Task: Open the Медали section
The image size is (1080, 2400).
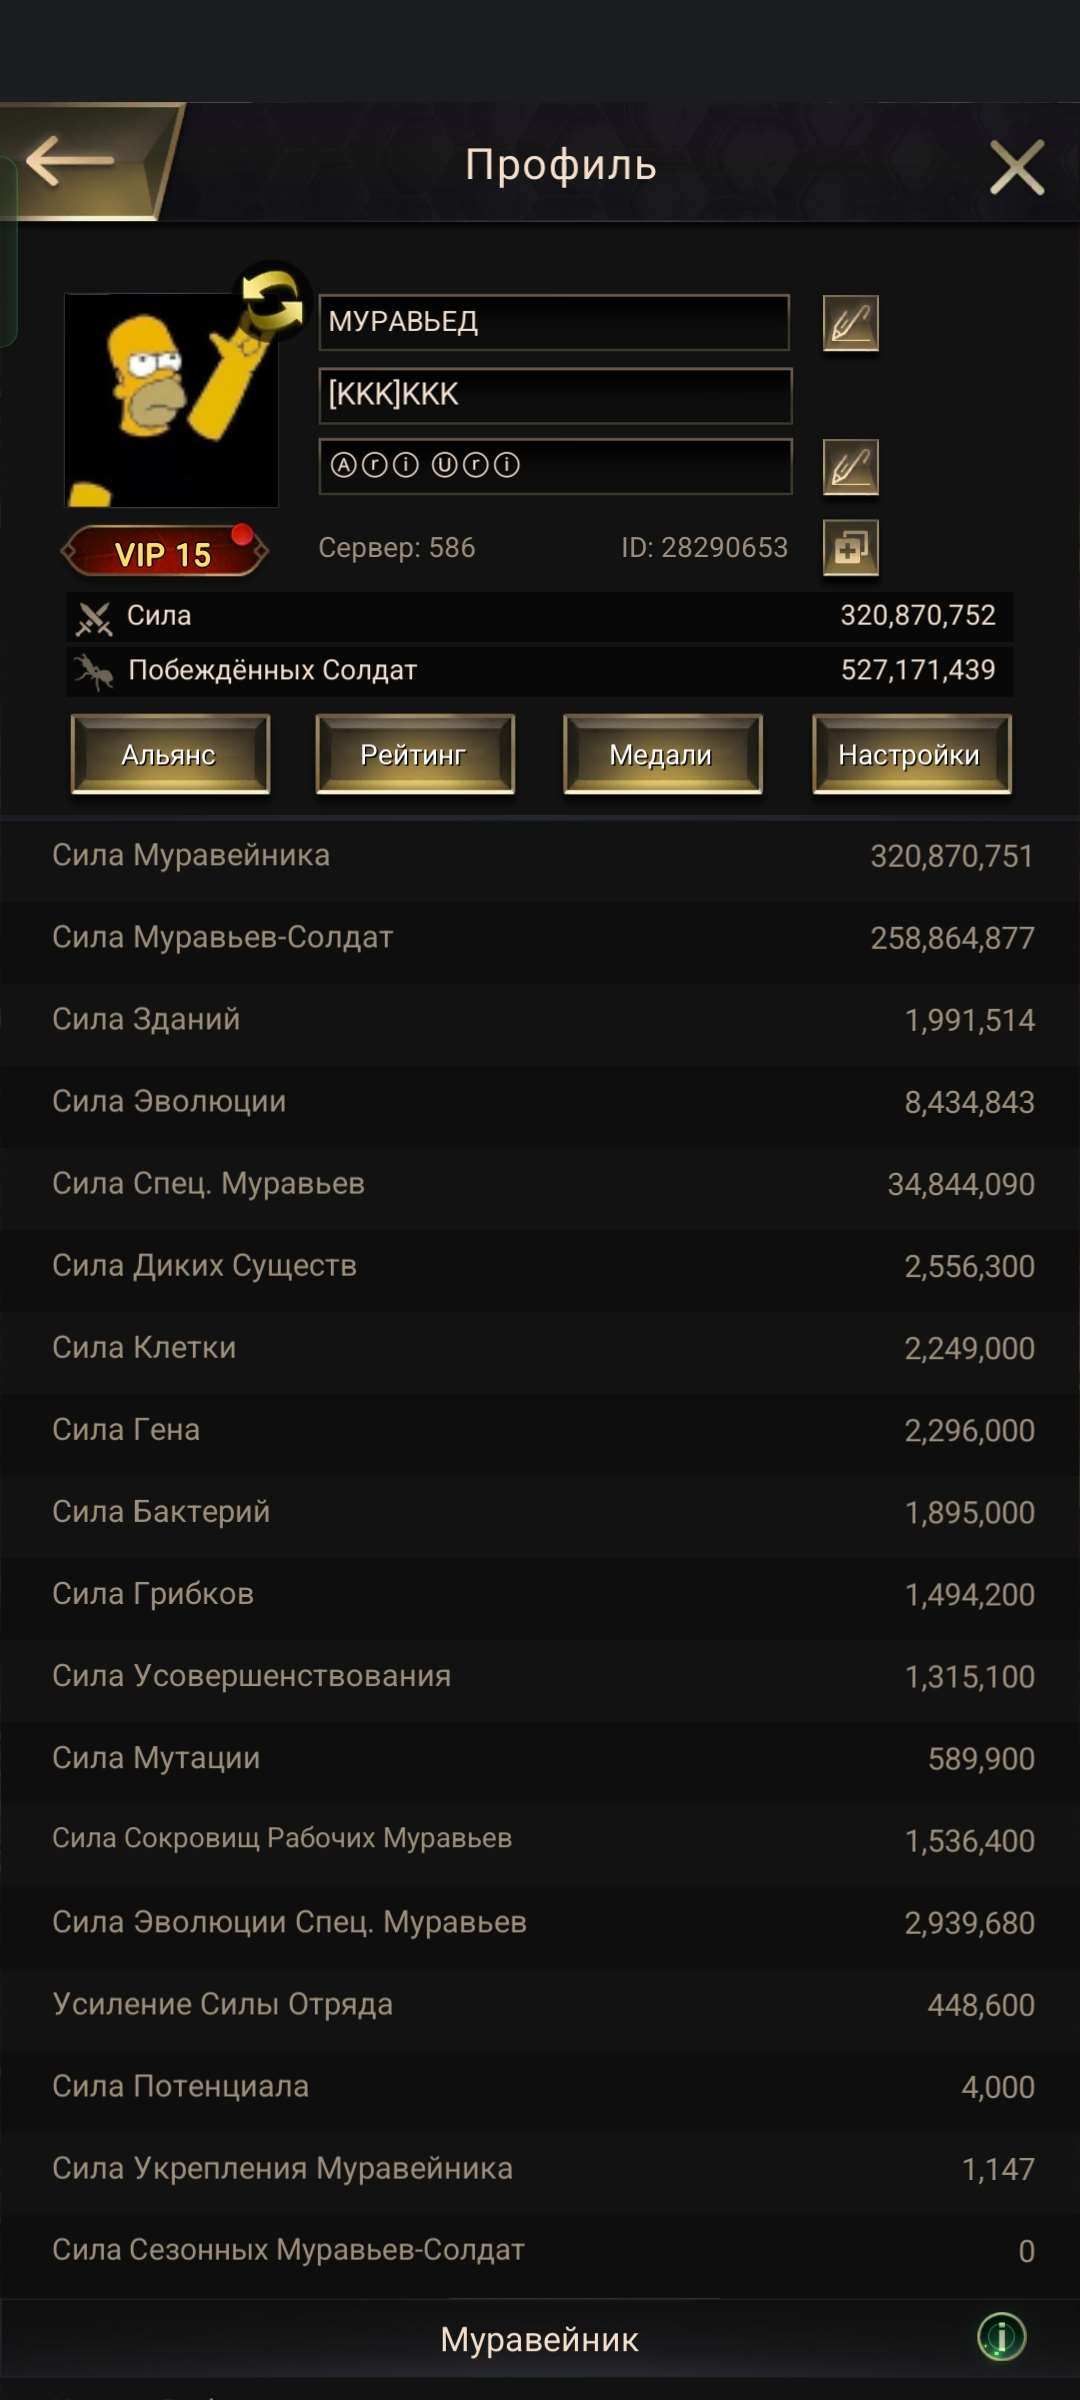Action: click(662, 754)
